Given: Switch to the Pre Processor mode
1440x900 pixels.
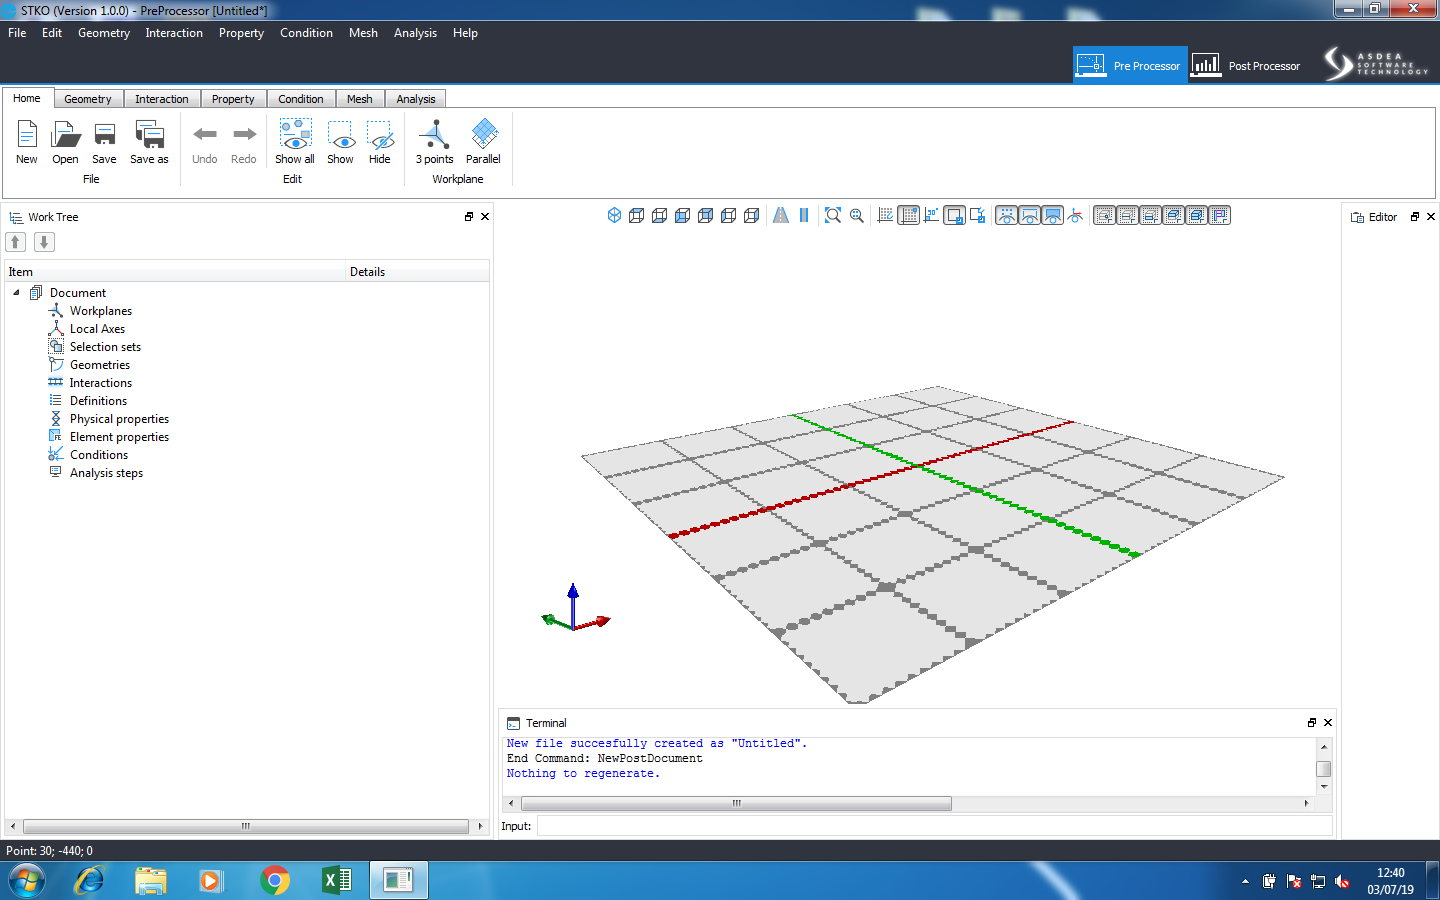Looking at the screenshot, I should pos(1130,65).
